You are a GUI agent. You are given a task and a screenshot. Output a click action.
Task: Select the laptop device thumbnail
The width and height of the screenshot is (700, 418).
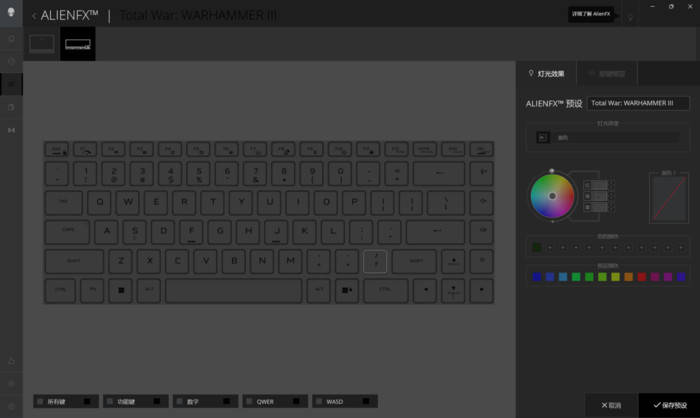pos(42,43)
